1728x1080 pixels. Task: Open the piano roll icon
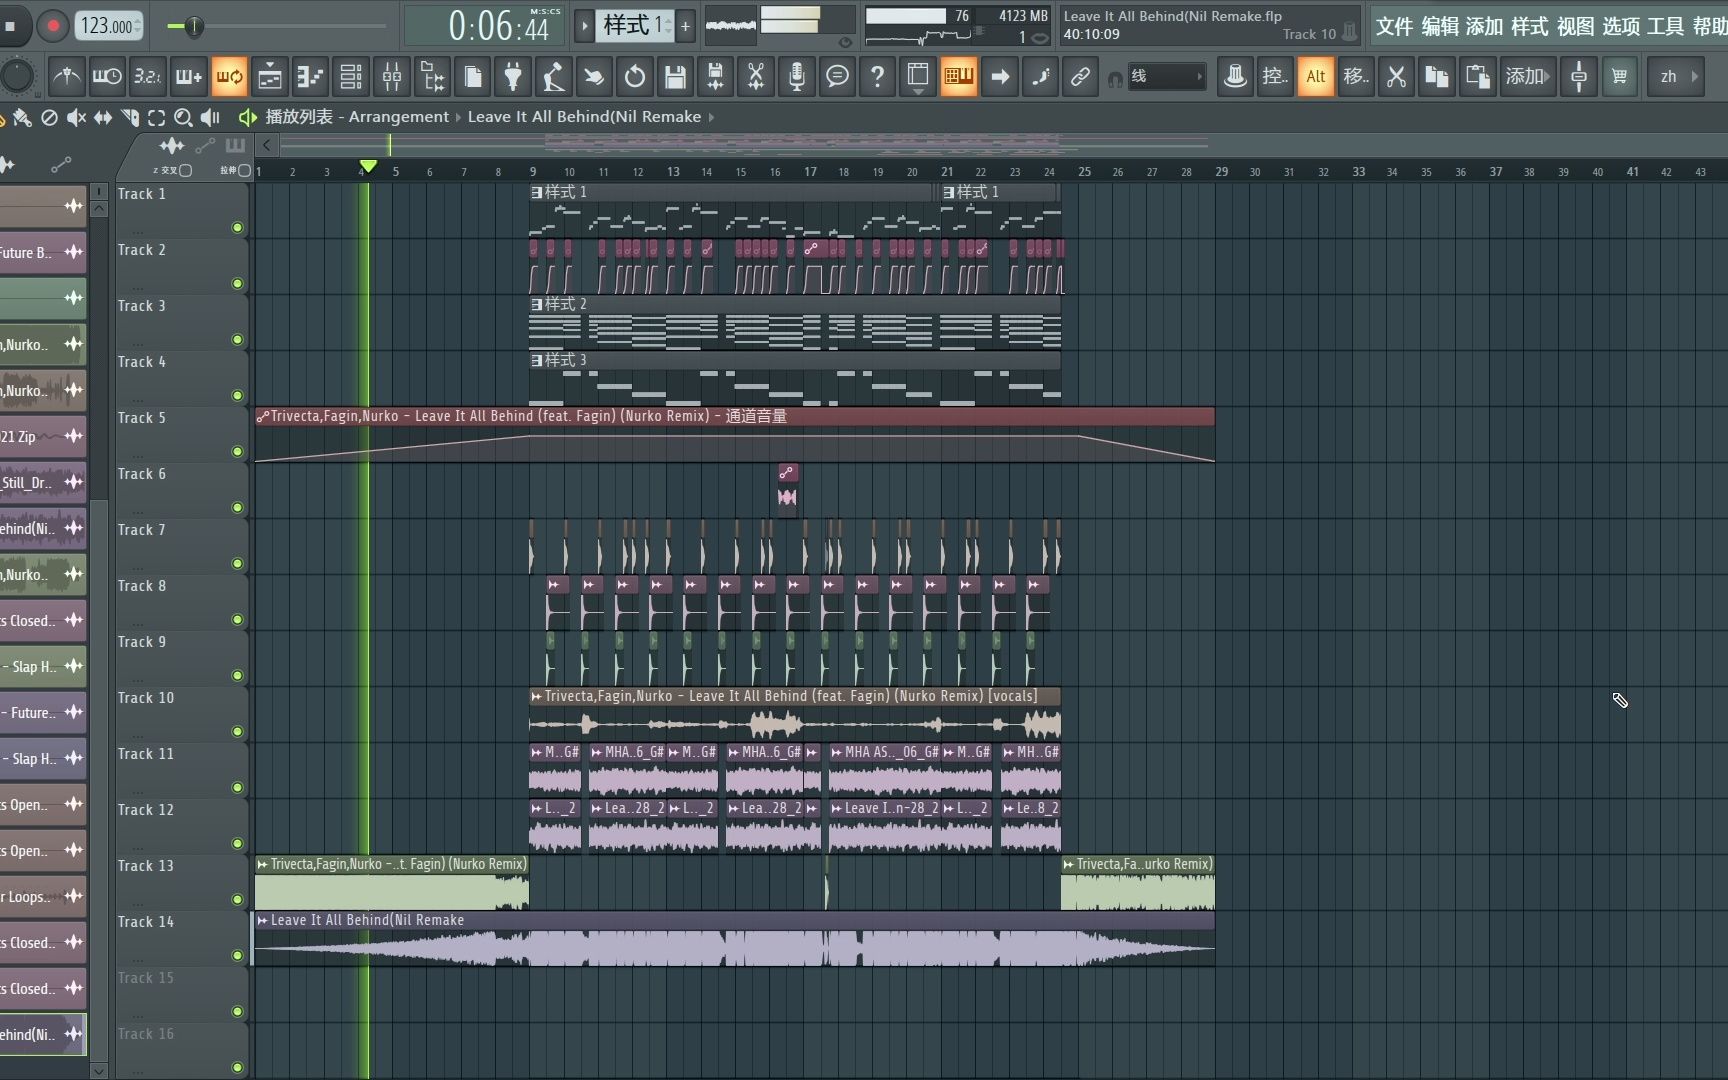(310, 76)
